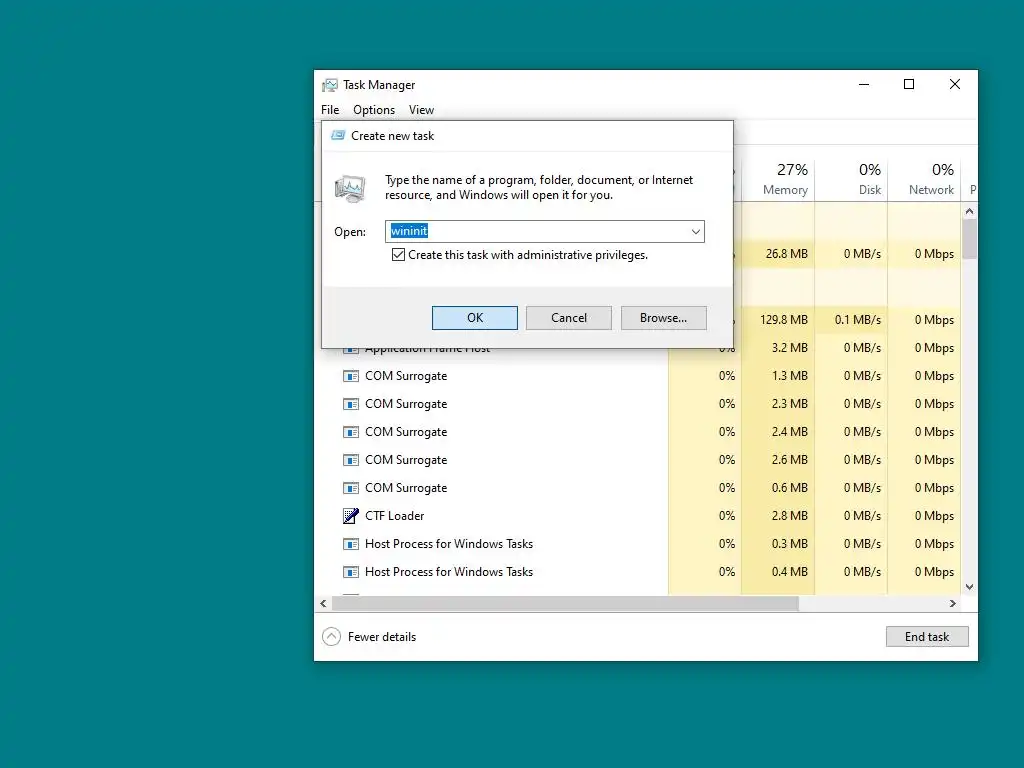Click the vertical scrollbar up arrow
The width and height of the screenshot is (1024, 768).
point(970,211)
